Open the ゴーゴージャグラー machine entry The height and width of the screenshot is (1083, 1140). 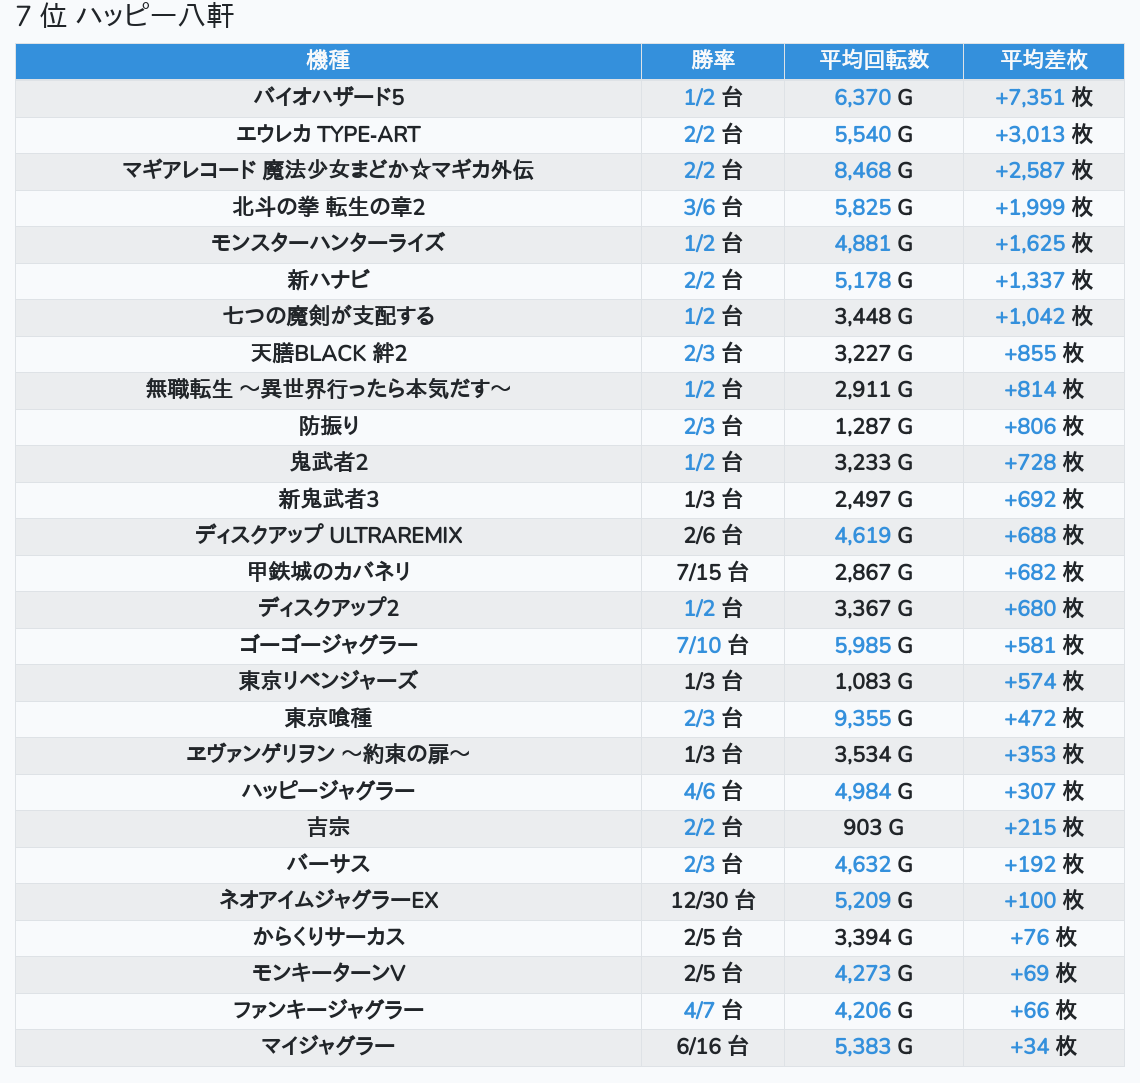point(328,645)
